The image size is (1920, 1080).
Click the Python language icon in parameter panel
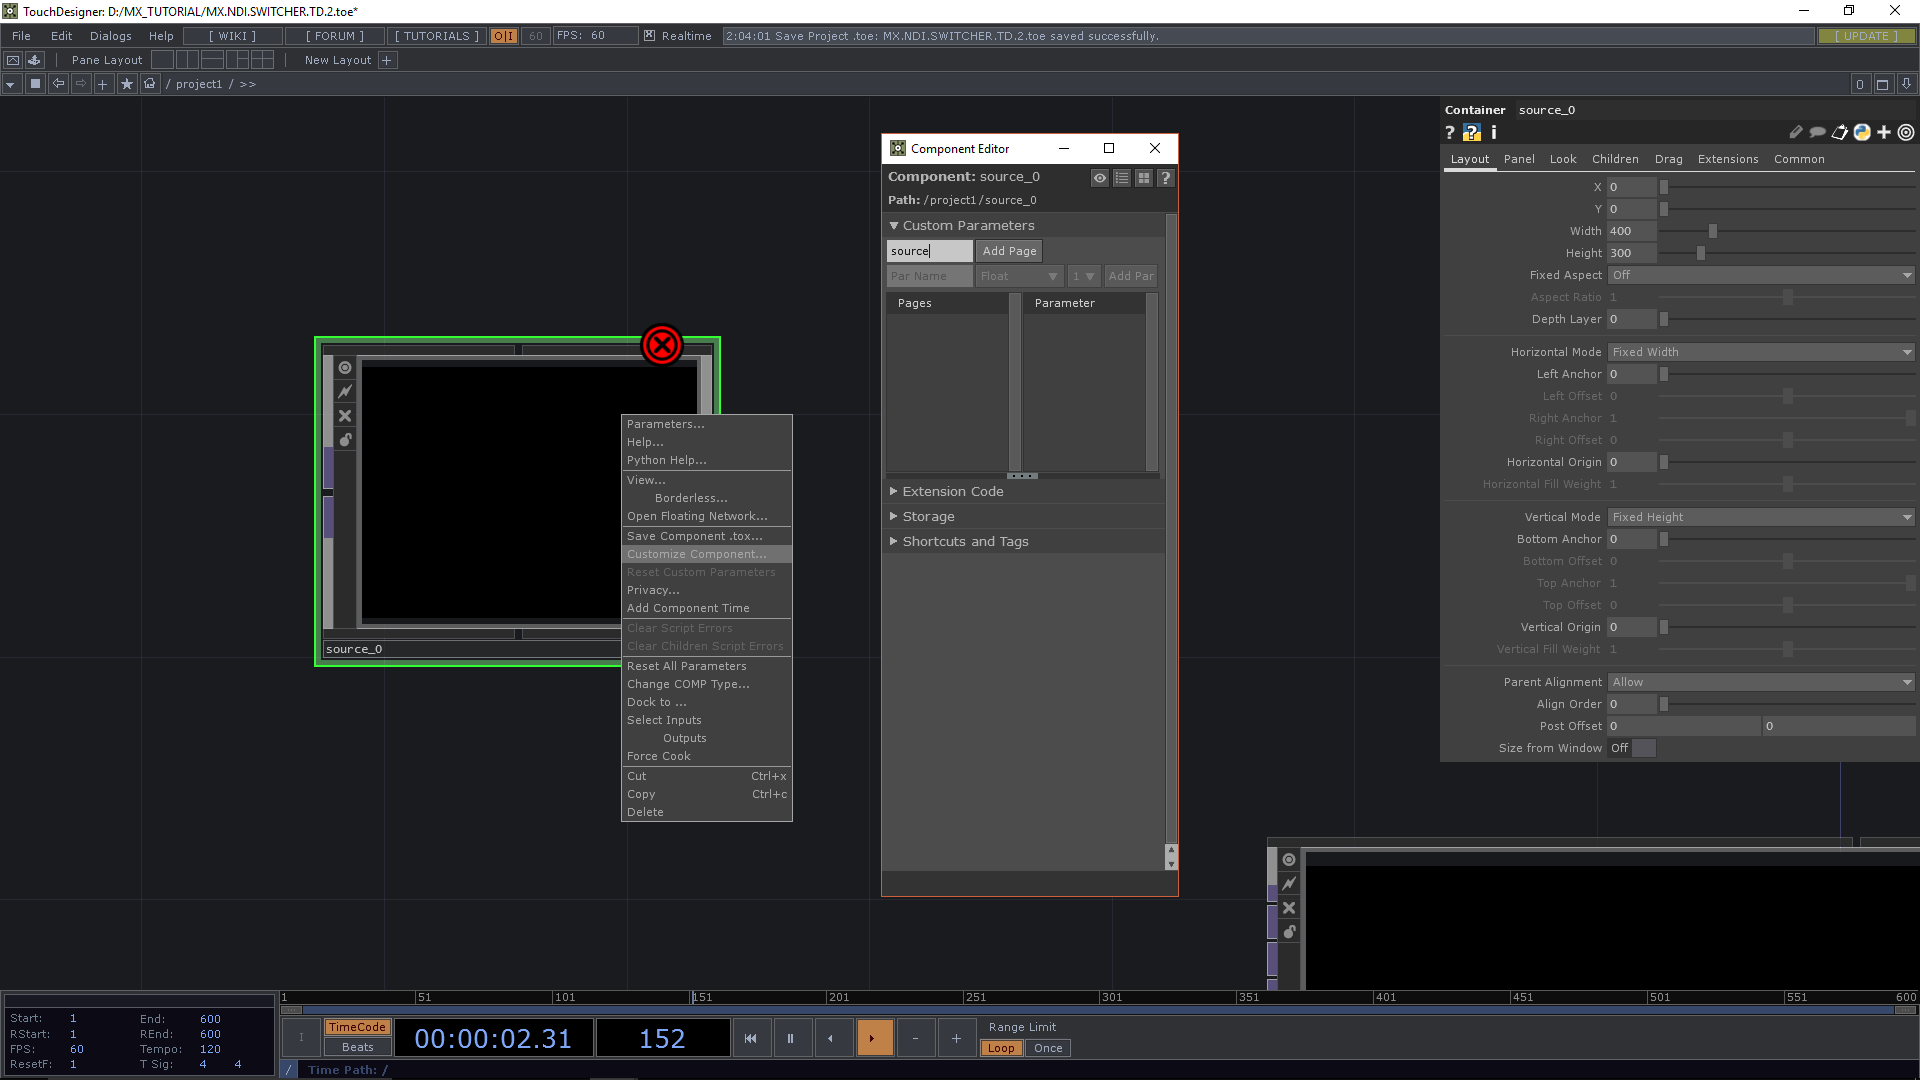pos(1862,132)
